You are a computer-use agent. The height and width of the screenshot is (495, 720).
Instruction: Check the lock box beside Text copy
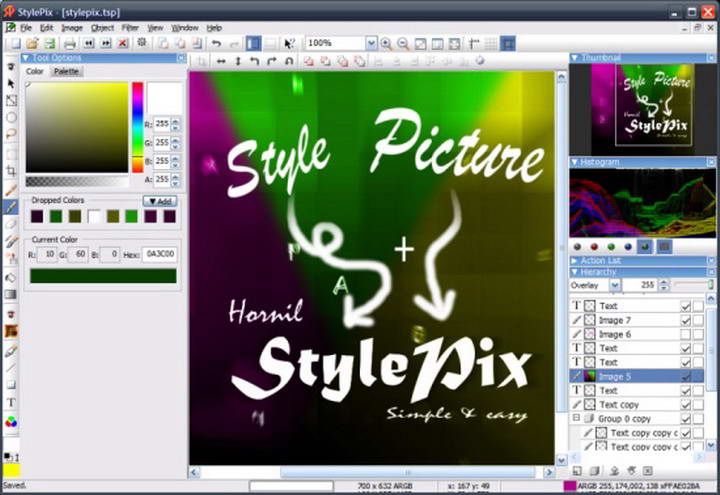(x=698, y=405)
